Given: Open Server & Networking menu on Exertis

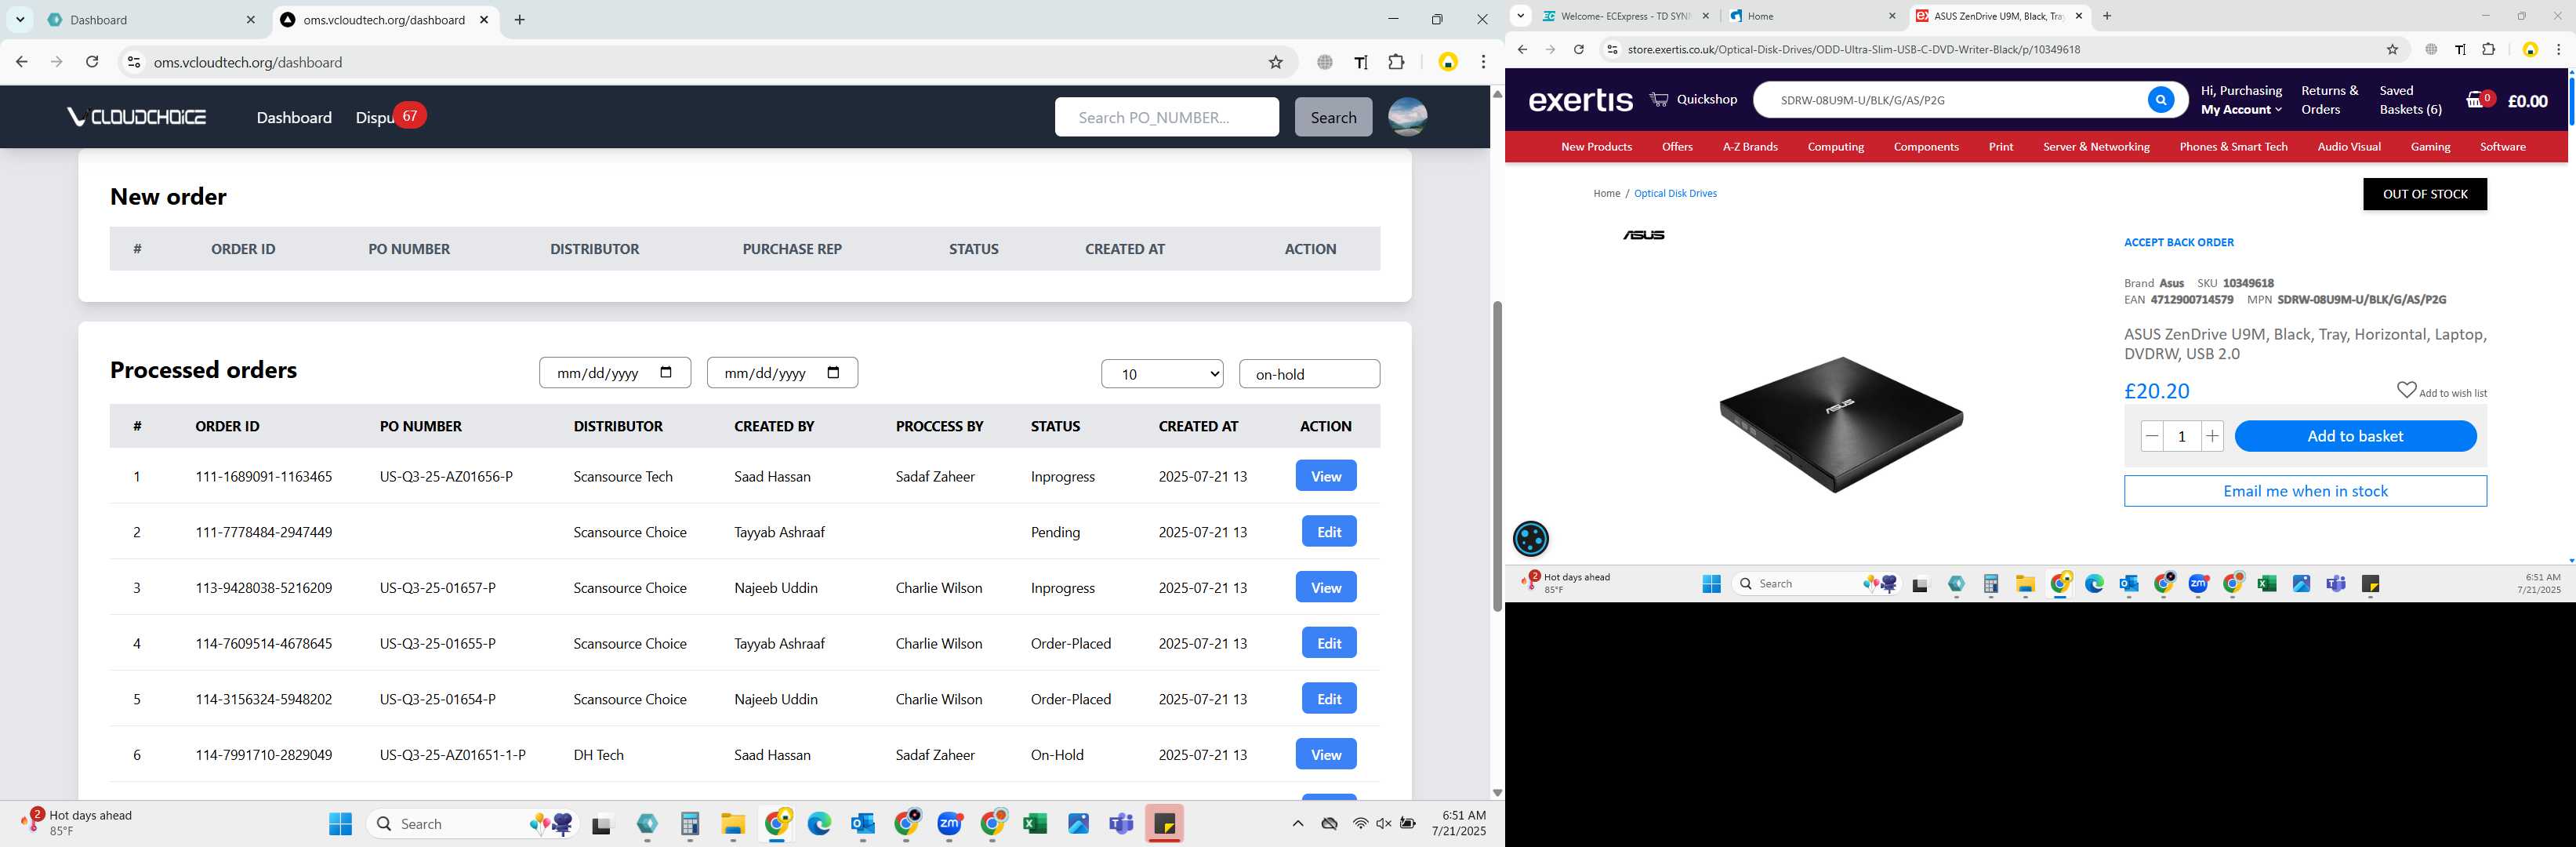Looking at the screenshot, I should coord(2096,146).
